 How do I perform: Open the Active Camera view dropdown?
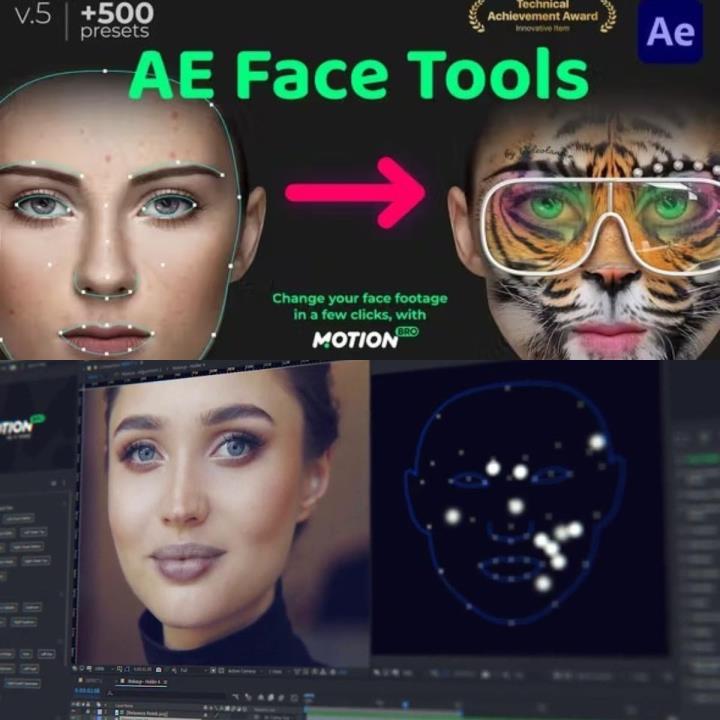[x=245, y=671]
